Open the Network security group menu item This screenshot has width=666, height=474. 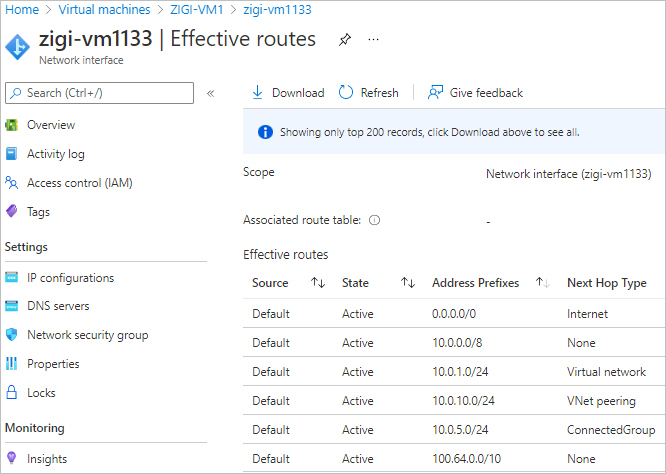click(87, 335)
